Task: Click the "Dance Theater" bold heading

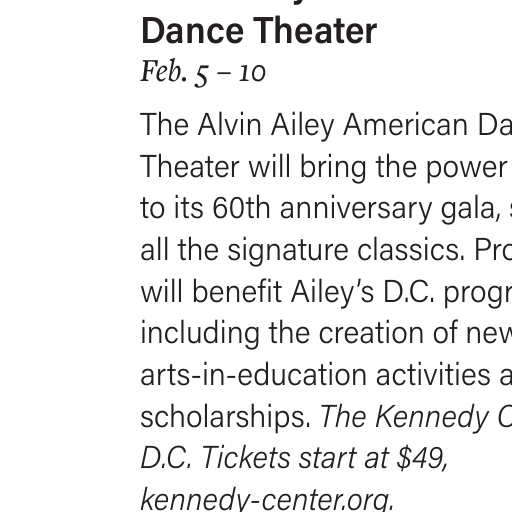Action: 259,31
